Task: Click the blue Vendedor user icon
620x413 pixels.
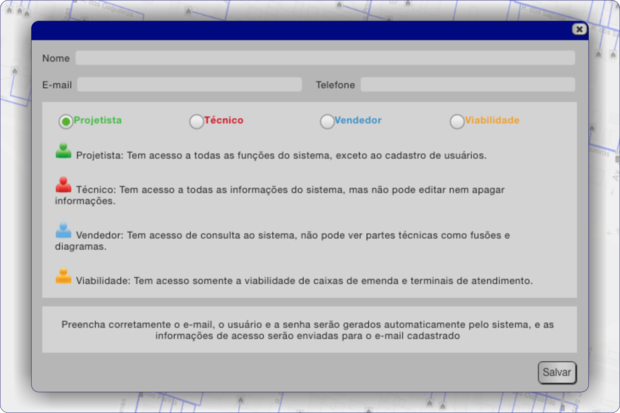Action: click(64, 230)
